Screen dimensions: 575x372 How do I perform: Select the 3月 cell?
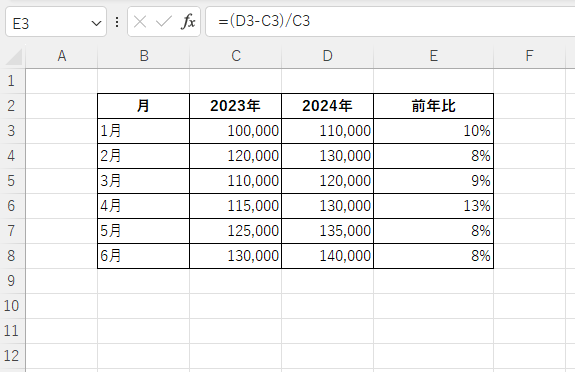point(144,181)
